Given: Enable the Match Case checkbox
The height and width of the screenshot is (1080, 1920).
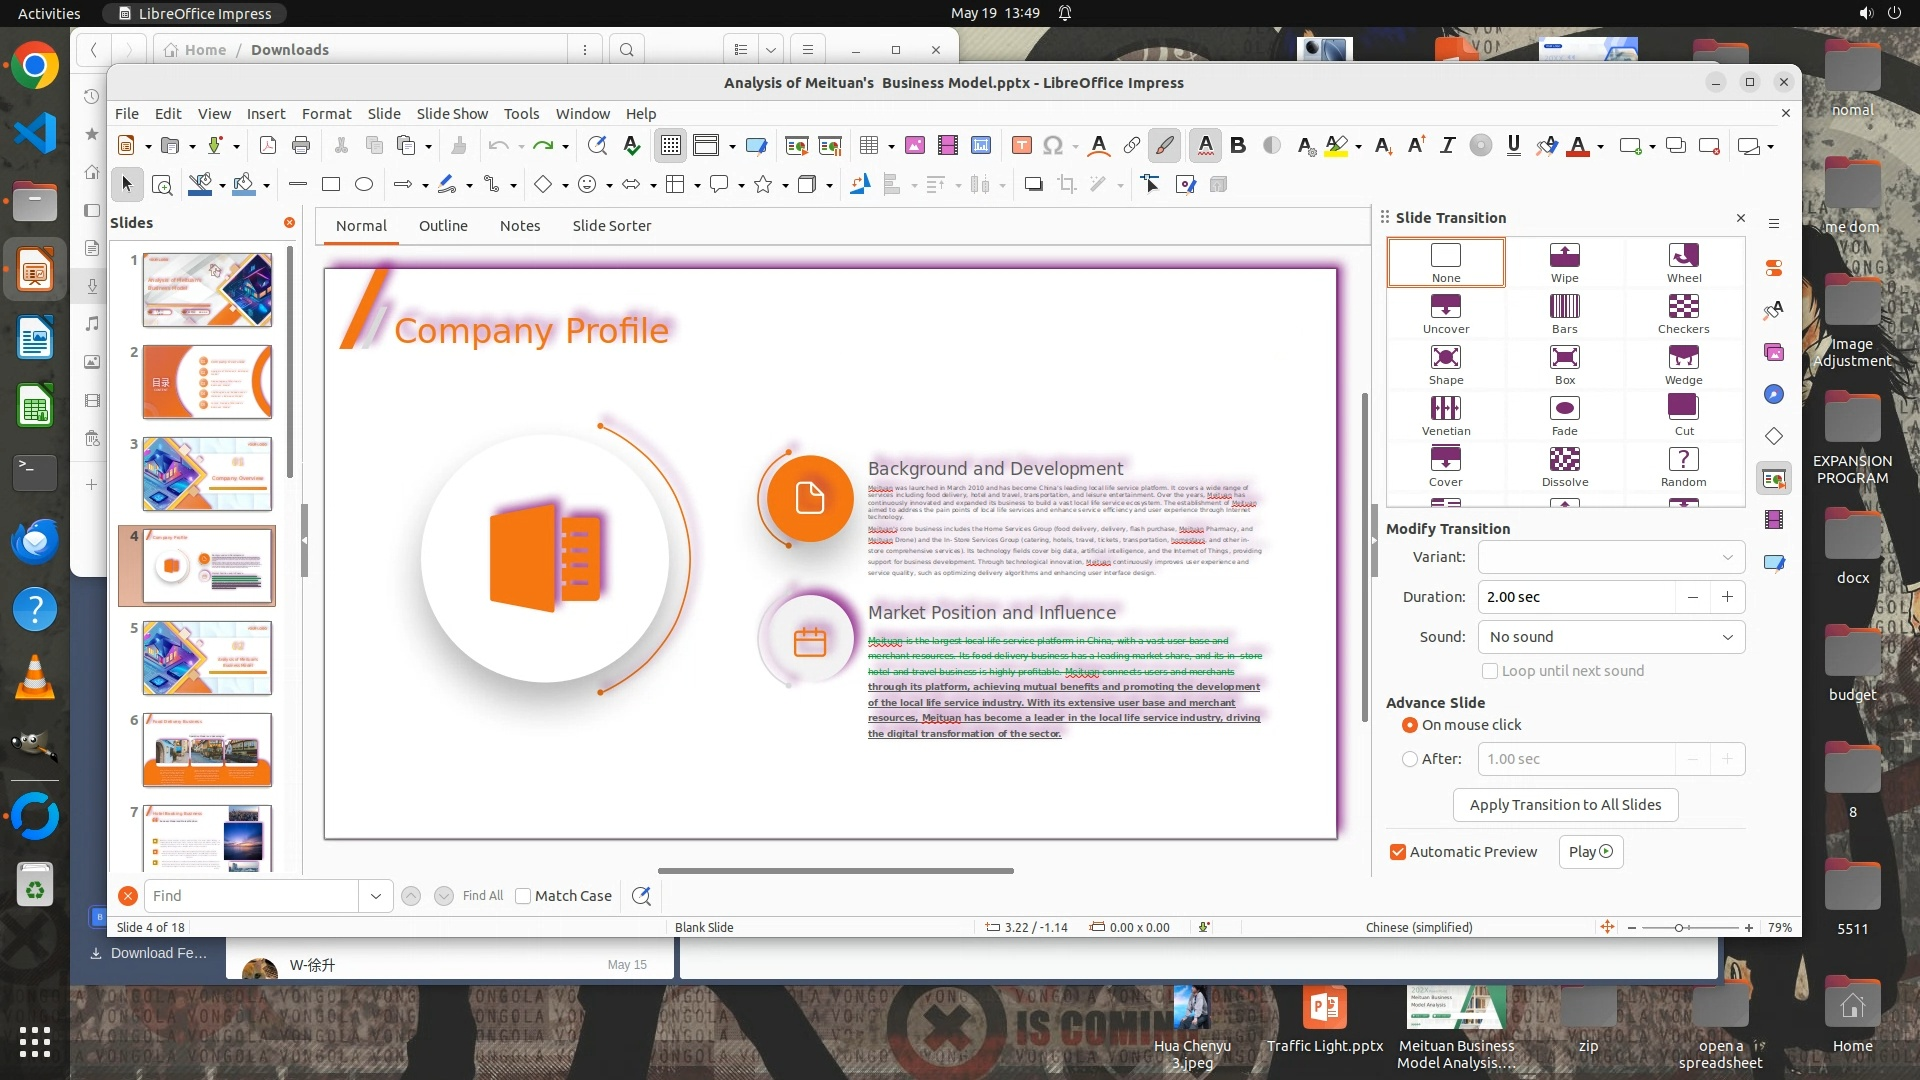Looking at the screenshot, I should (523, 896).
